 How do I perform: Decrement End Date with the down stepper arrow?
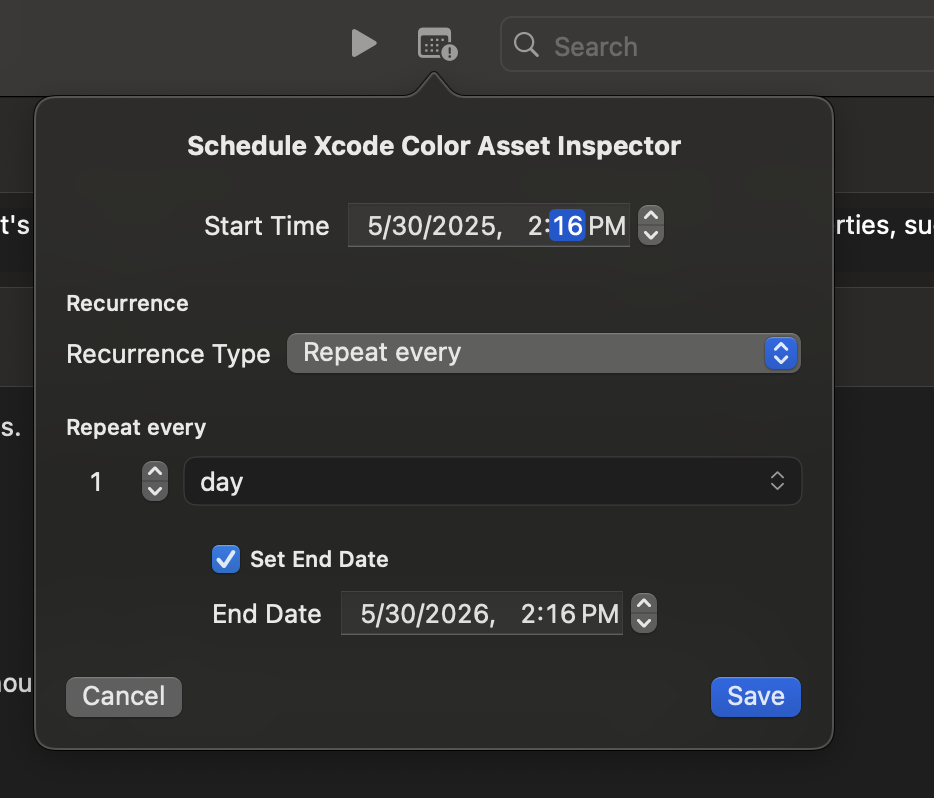644,624
